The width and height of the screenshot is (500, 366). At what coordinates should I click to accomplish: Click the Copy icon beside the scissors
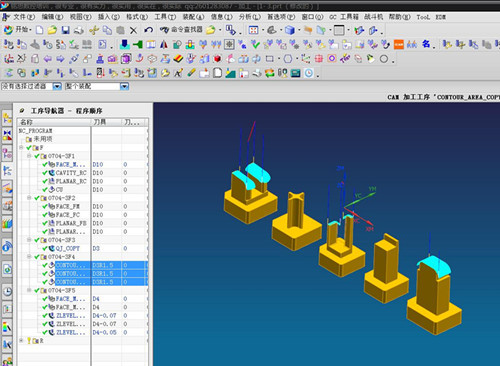[107, 30]
